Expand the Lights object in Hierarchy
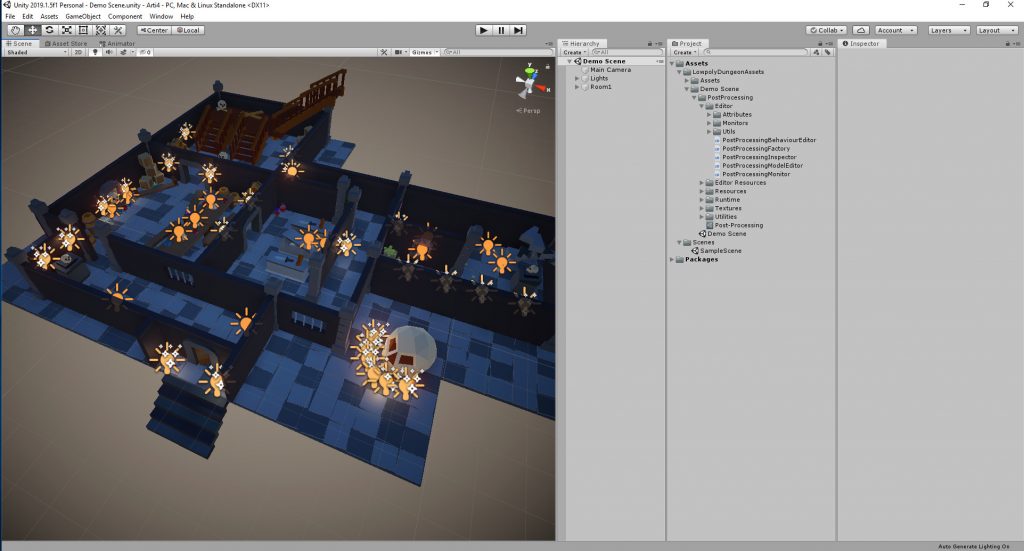This screenshot has height=551, width=1024. (577, 78)
